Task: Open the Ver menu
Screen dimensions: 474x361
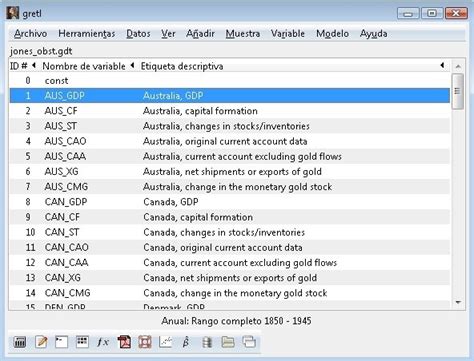Action: pyautogui.click(x=168, y=34)
